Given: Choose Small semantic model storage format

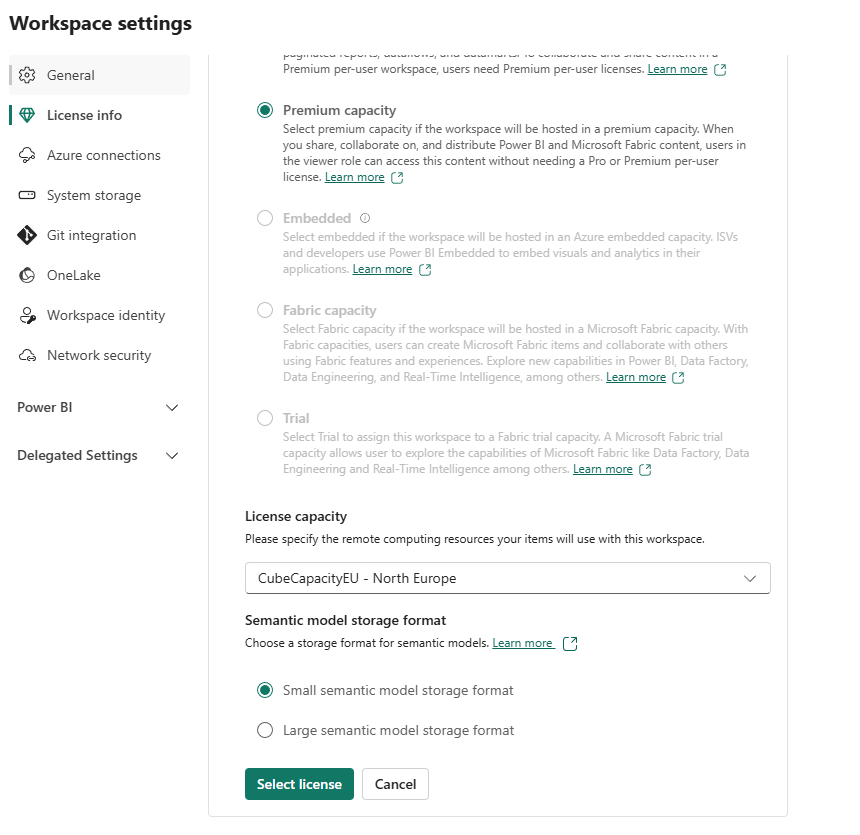Looking at the screenshot, I should click(x=265, y=690).
